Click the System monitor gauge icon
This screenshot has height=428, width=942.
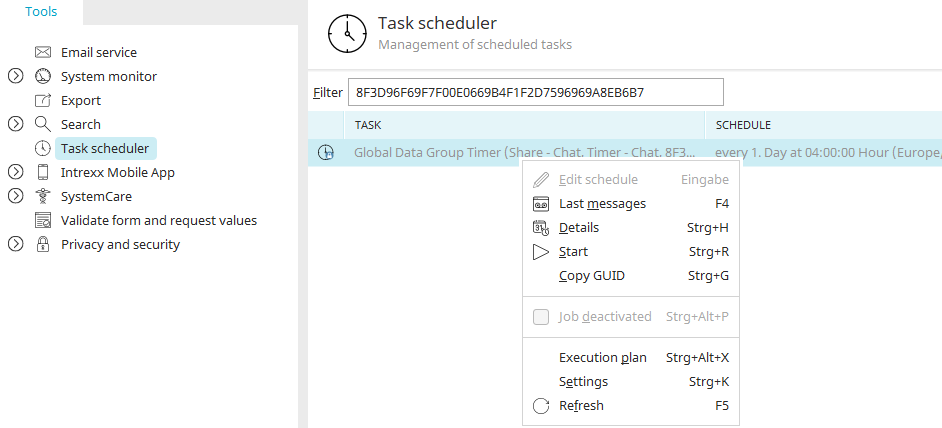(x=43, y=76)
